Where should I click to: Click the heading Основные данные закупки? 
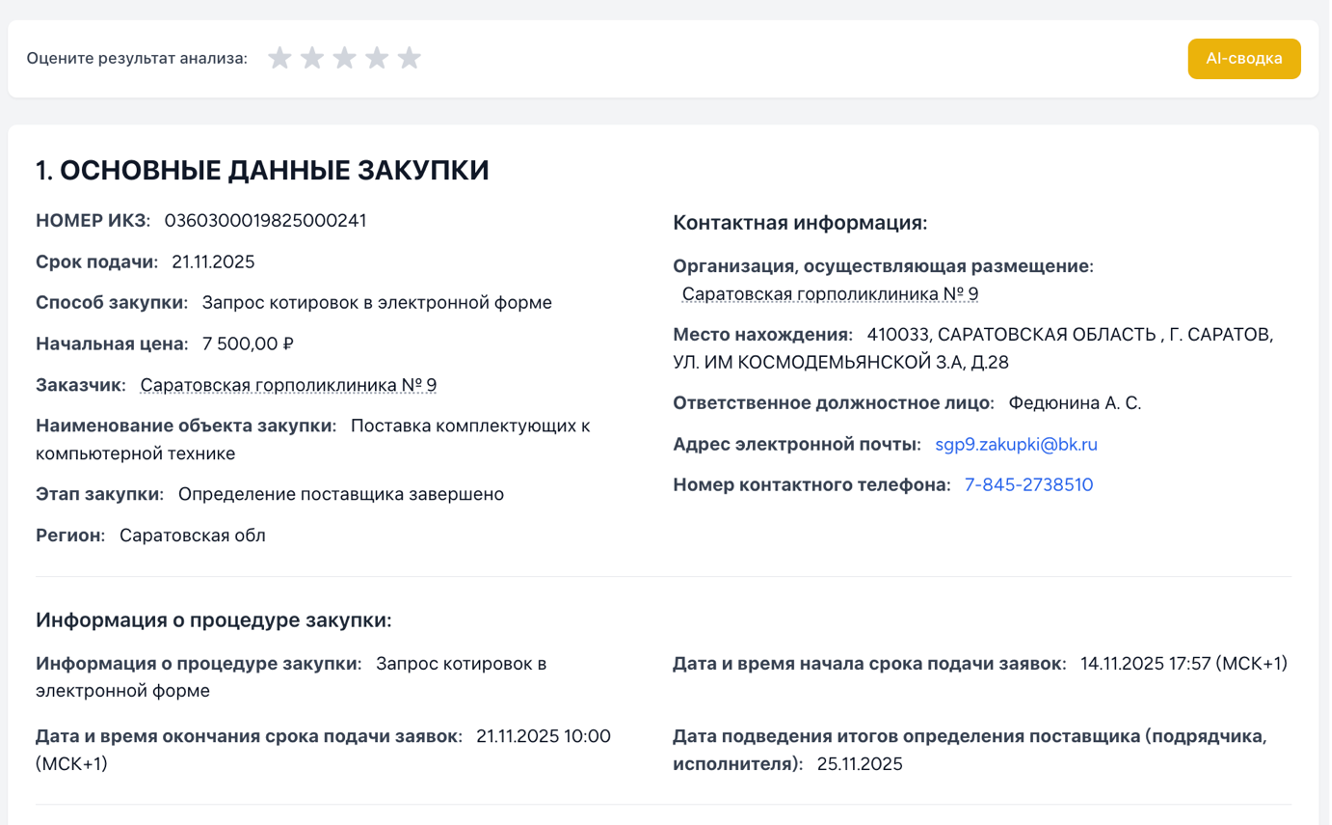pos(262,171)
